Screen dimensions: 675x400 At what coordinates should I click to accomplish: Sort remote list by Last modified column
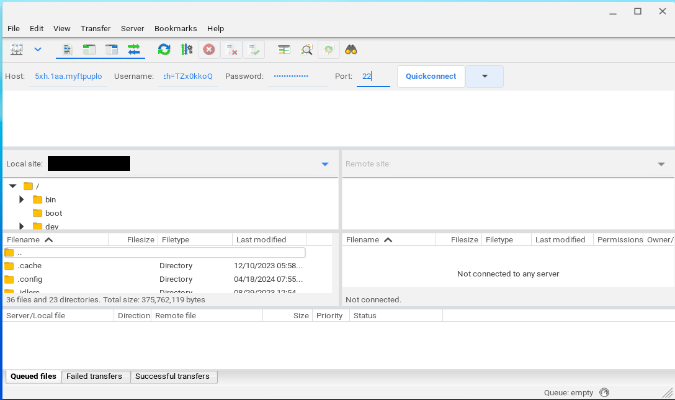tap(563, 240)
